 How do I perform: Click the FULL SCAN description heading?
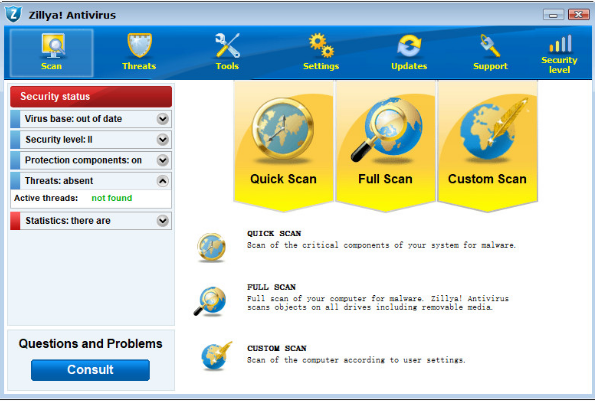pos(271,287)
